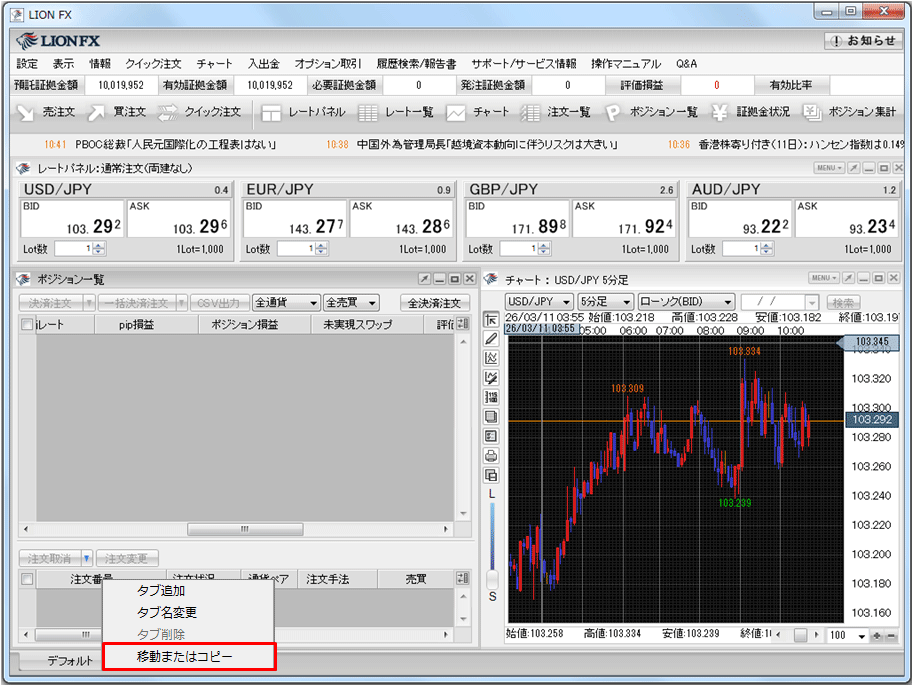Open the レート一覧 rate list icon
913x686 pixels.
click(396, 112)
